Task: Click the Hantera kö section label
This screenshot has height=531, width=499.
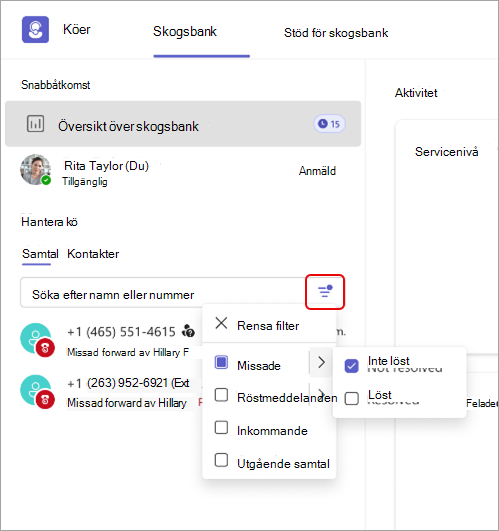Action: [x=49, y=222]
